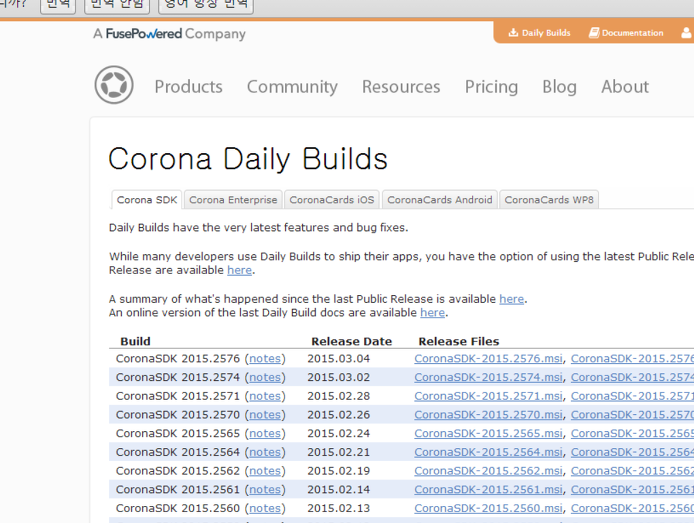
Task: Download CoronaSDK-2015.2571.msi
Action: click(x=489, y=396)
